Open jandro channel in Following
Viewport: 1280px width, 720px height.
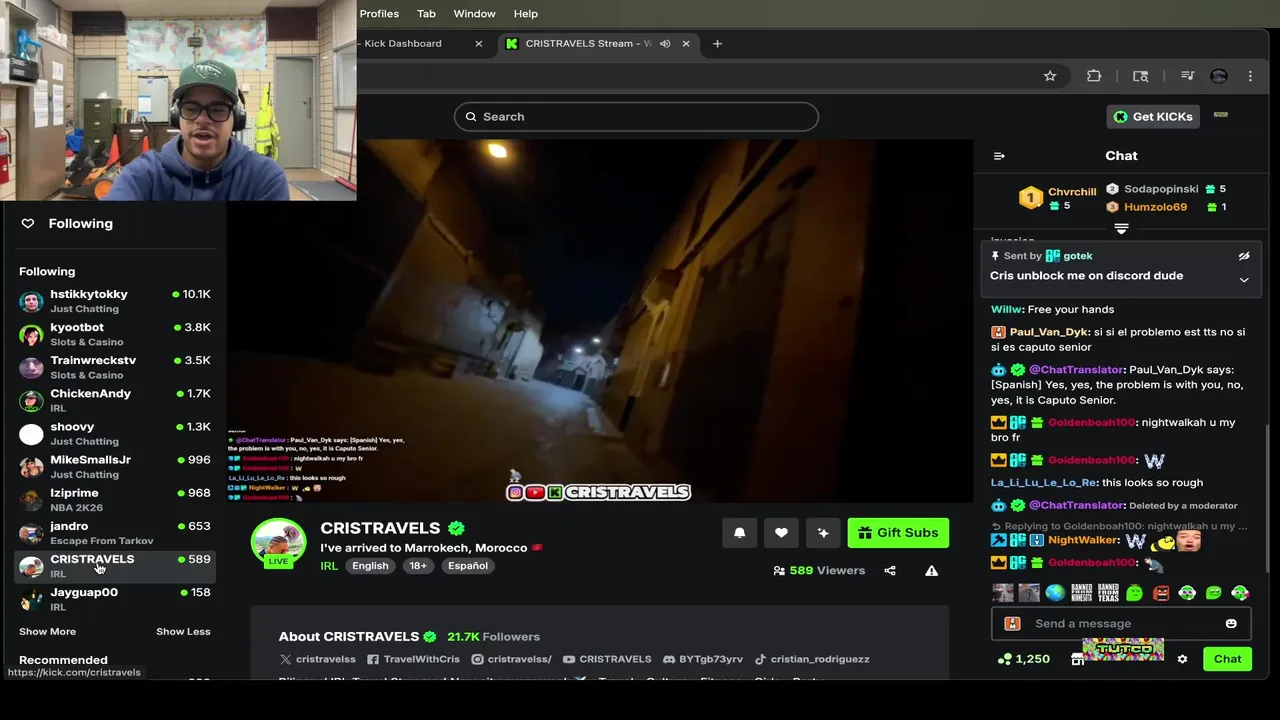115,532
